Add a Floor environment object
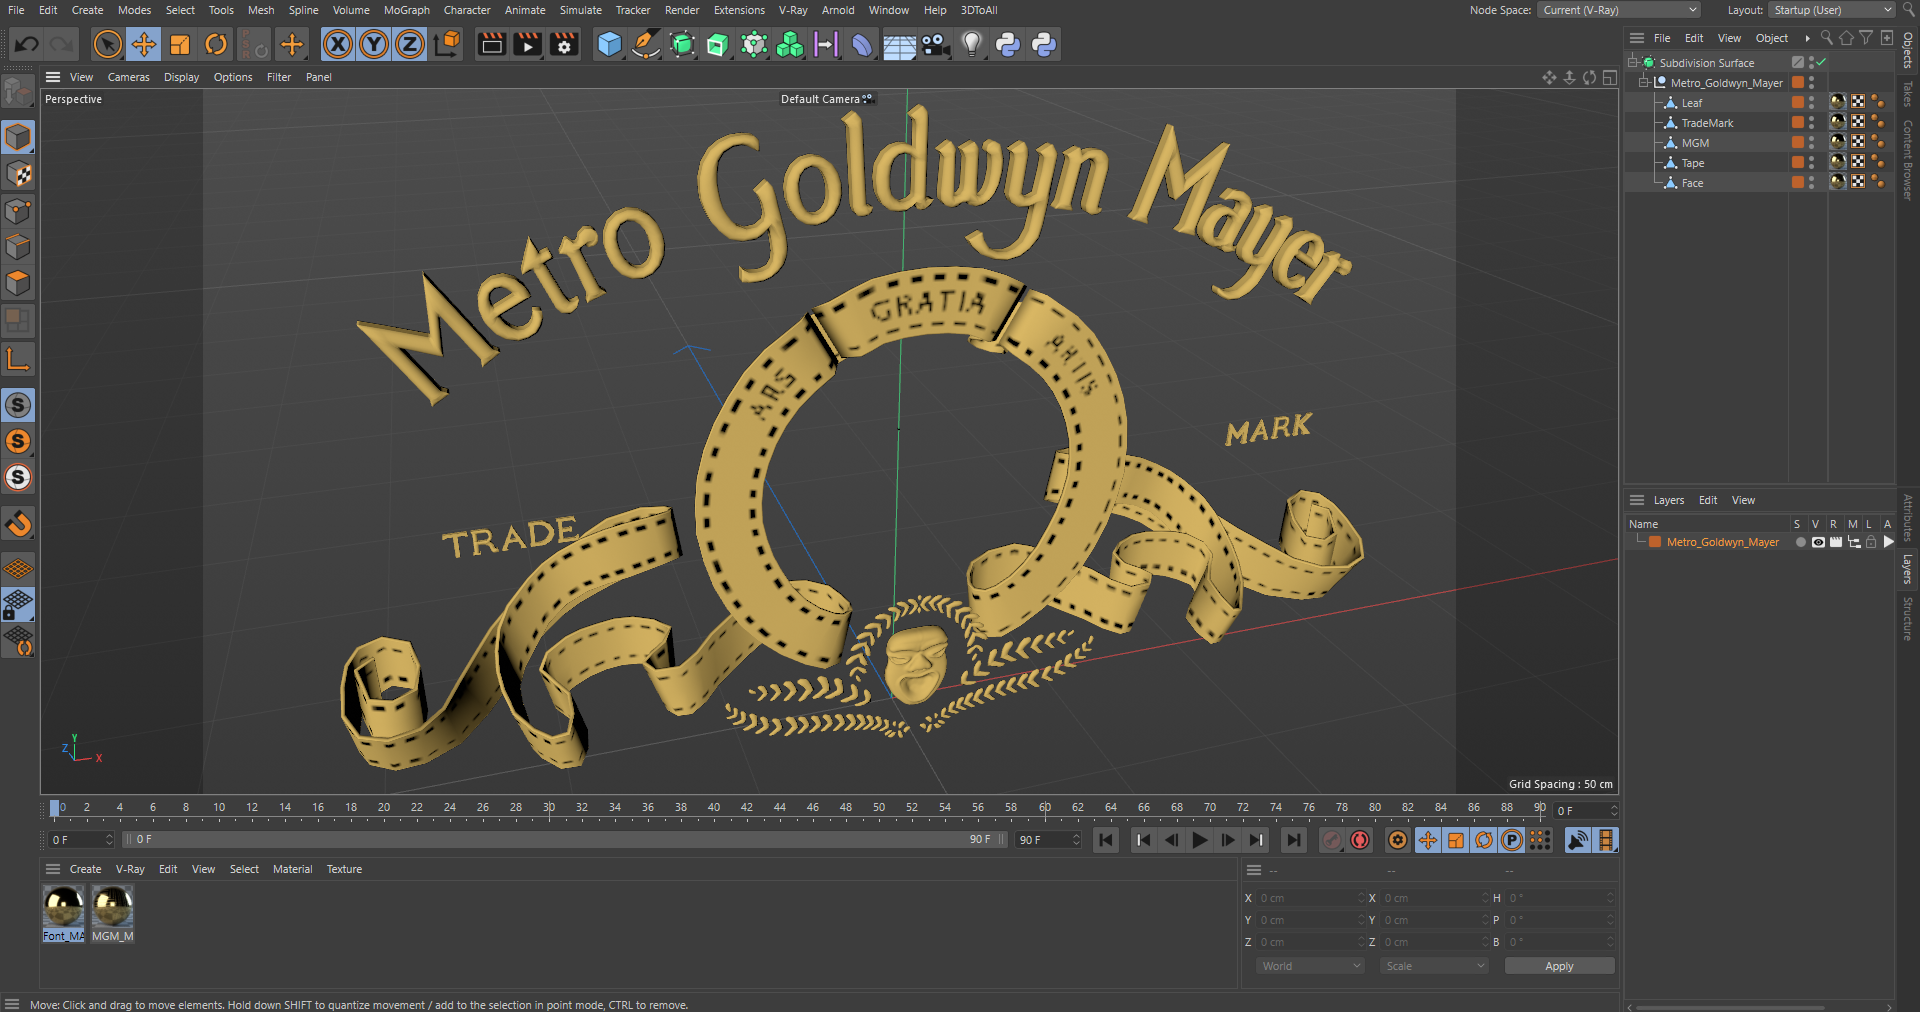Screen dimensions: 1920x1012 (899, 44)
